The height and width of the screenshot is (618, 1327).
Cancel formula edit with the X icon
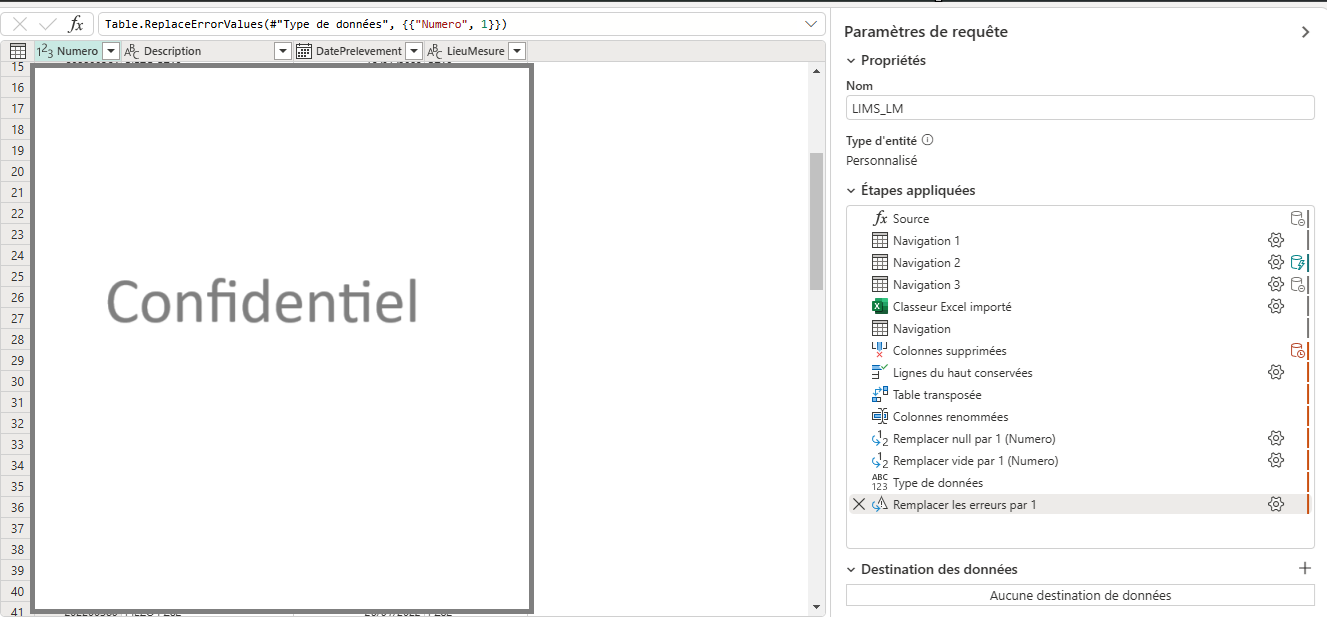pyautogui.click(x=20, y=24)
